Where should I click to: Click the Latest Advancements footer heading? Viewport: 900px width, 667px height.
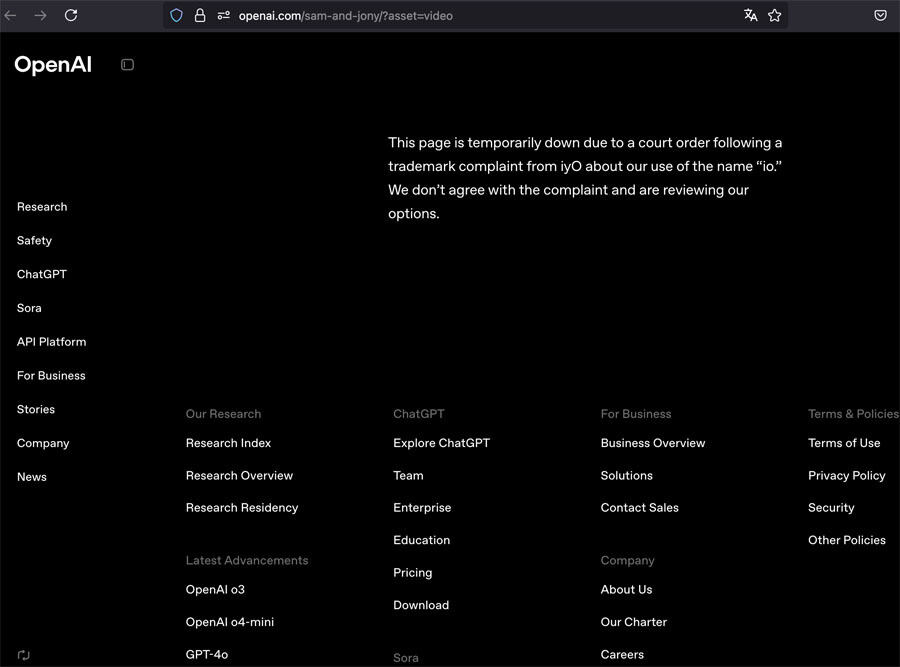coord(247,560)
